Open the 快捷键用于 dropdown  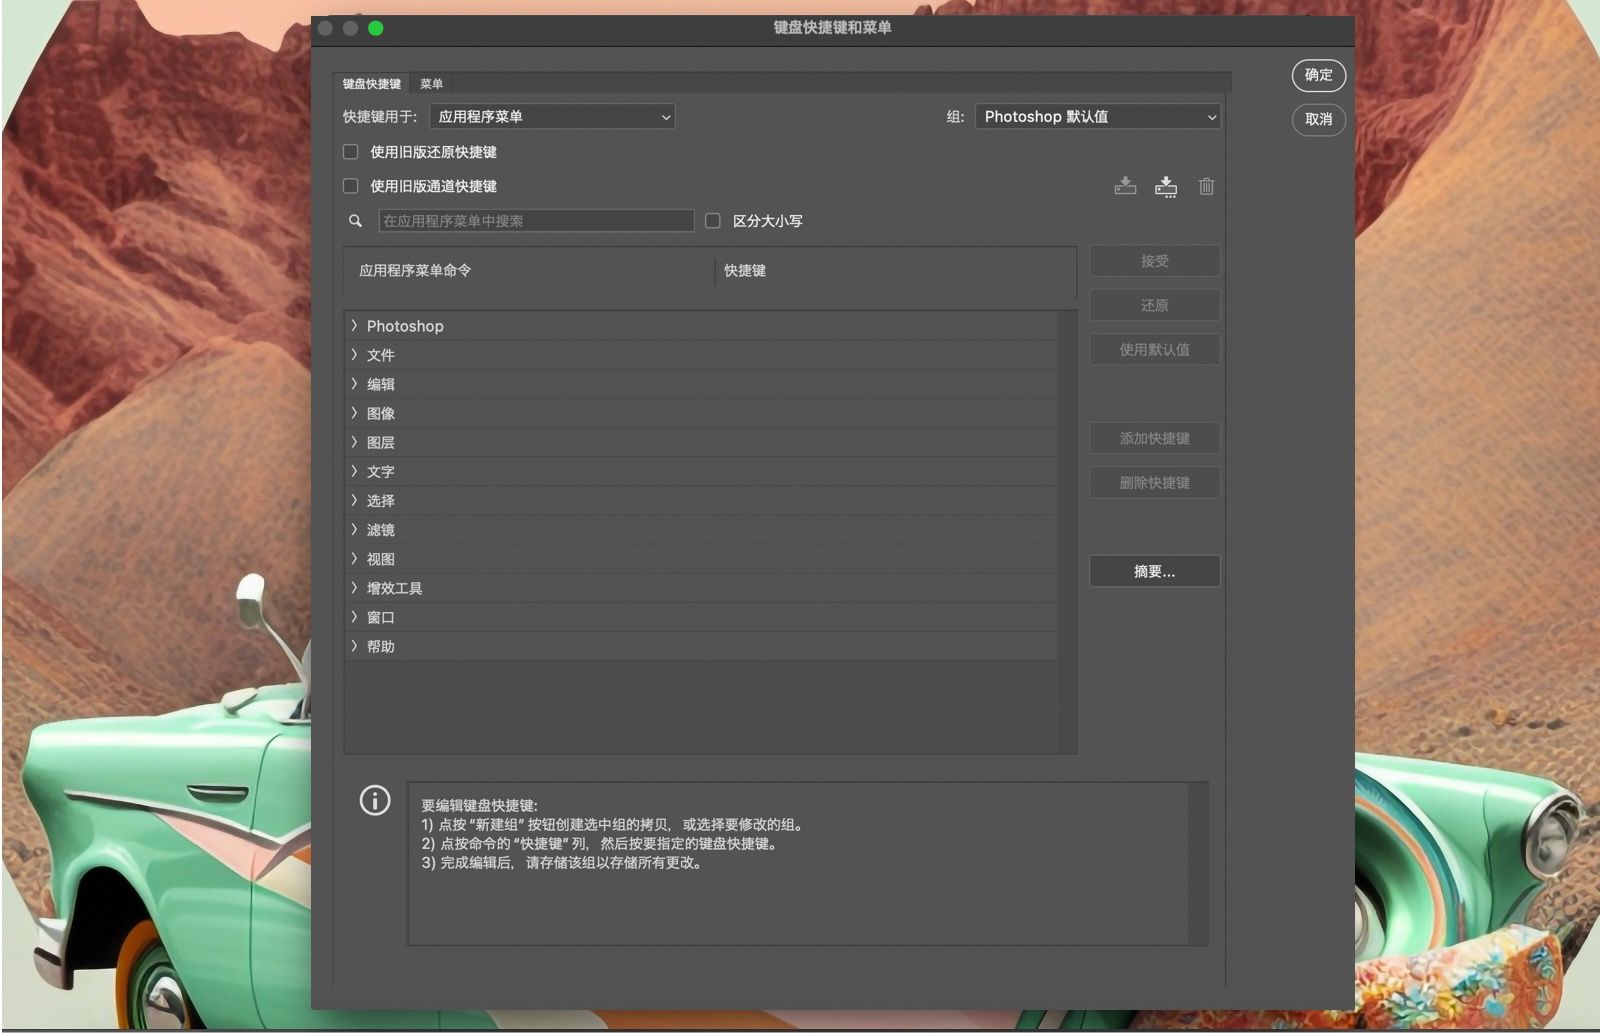pyautogui.click(x=552, y=116)
